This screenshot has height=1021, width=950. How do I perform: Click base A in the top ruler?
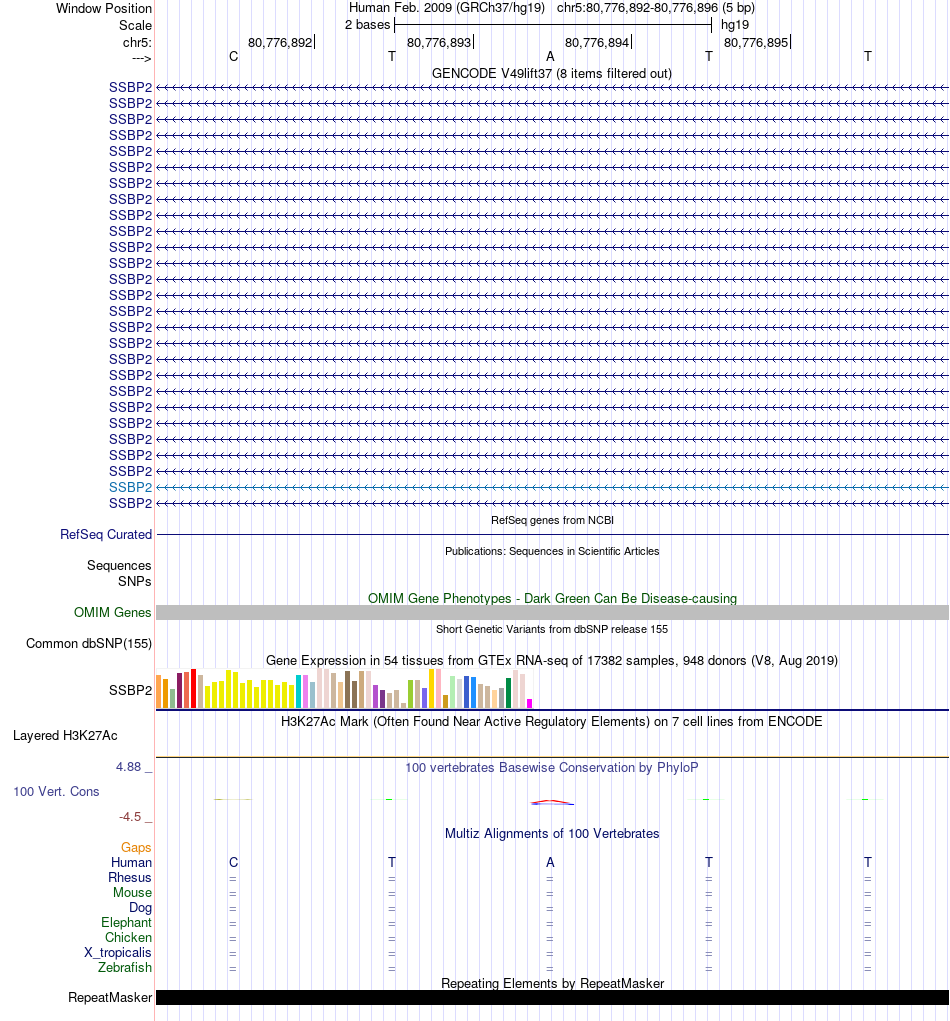[550, 57]
